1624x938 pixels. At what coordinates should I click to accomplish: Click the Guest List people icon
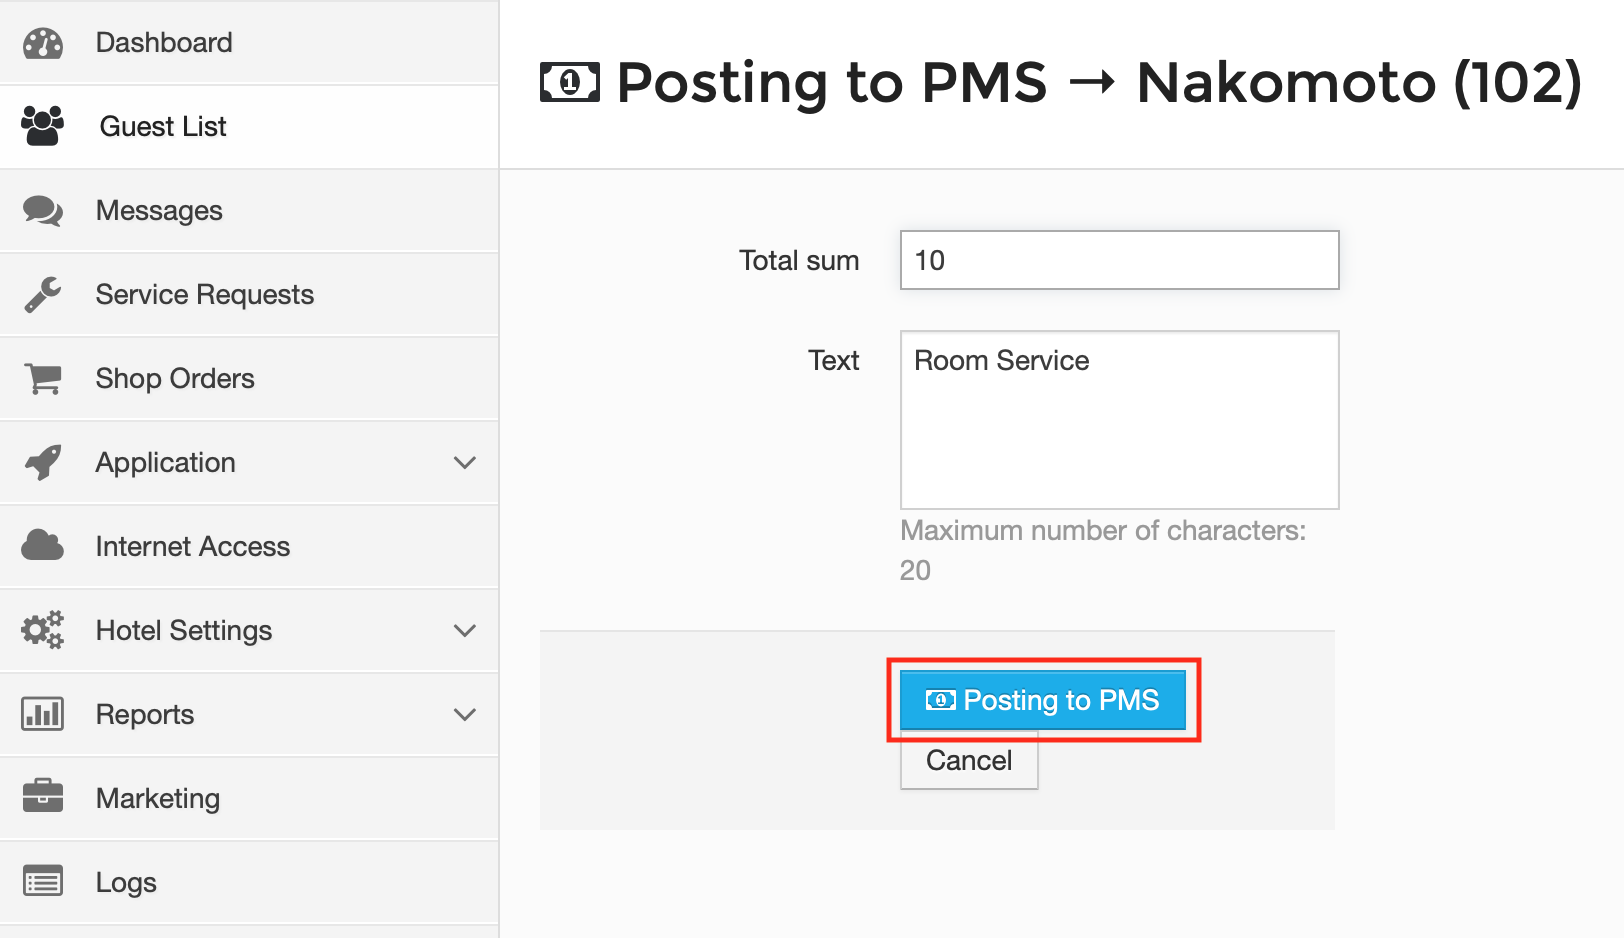[x=42, y=126]
